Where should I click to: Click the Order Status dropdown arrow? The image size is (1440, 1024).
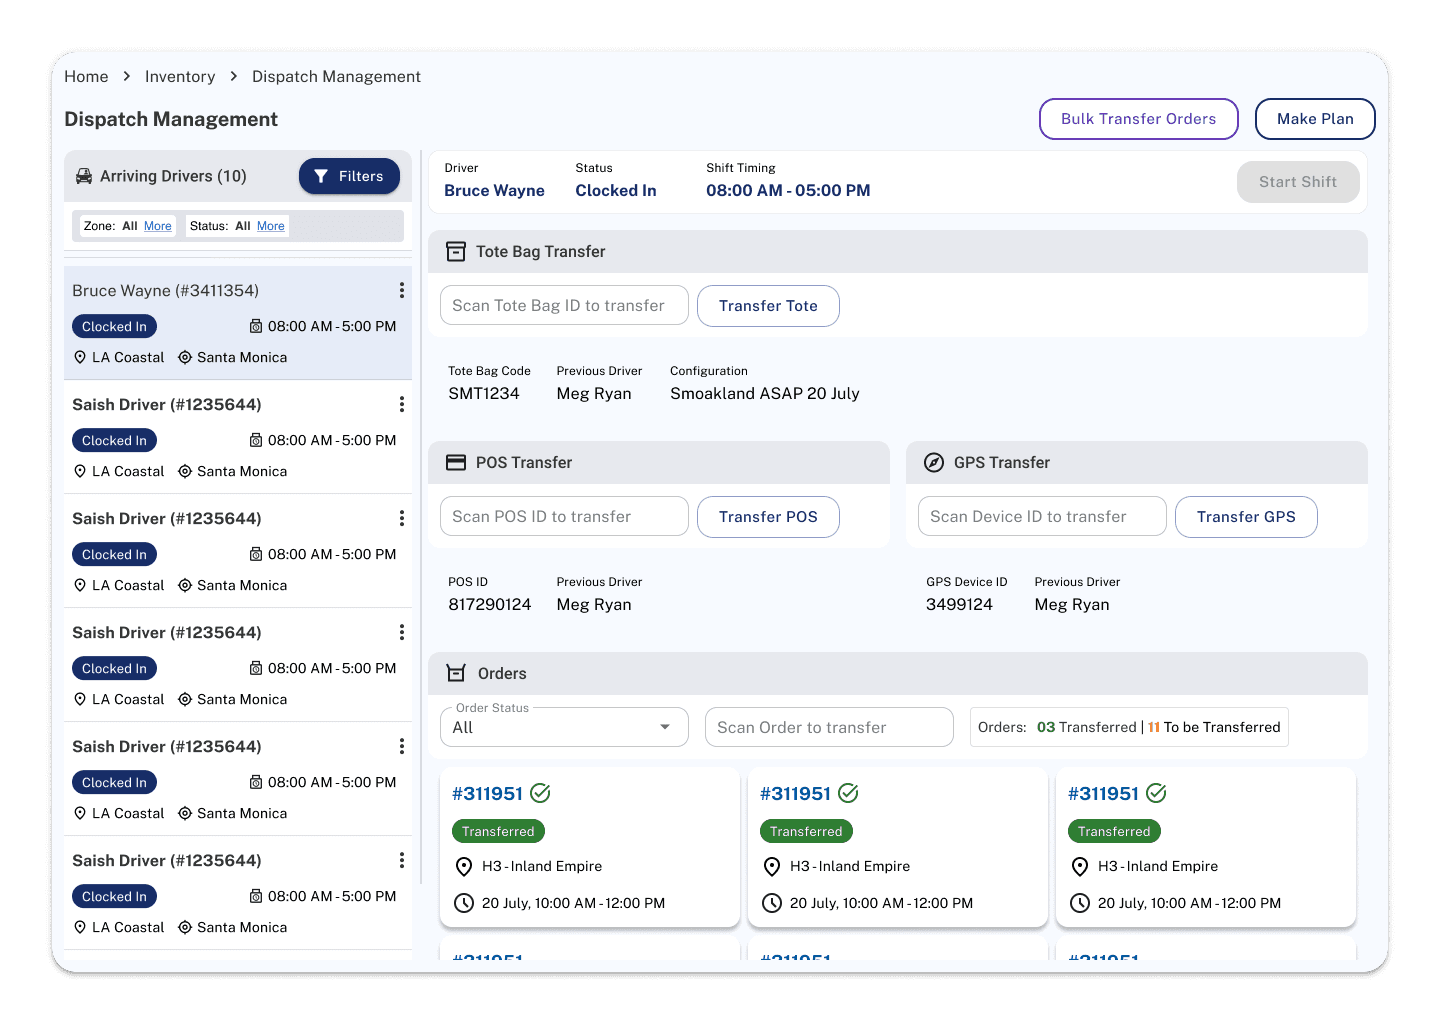click(x=665, y=727)
